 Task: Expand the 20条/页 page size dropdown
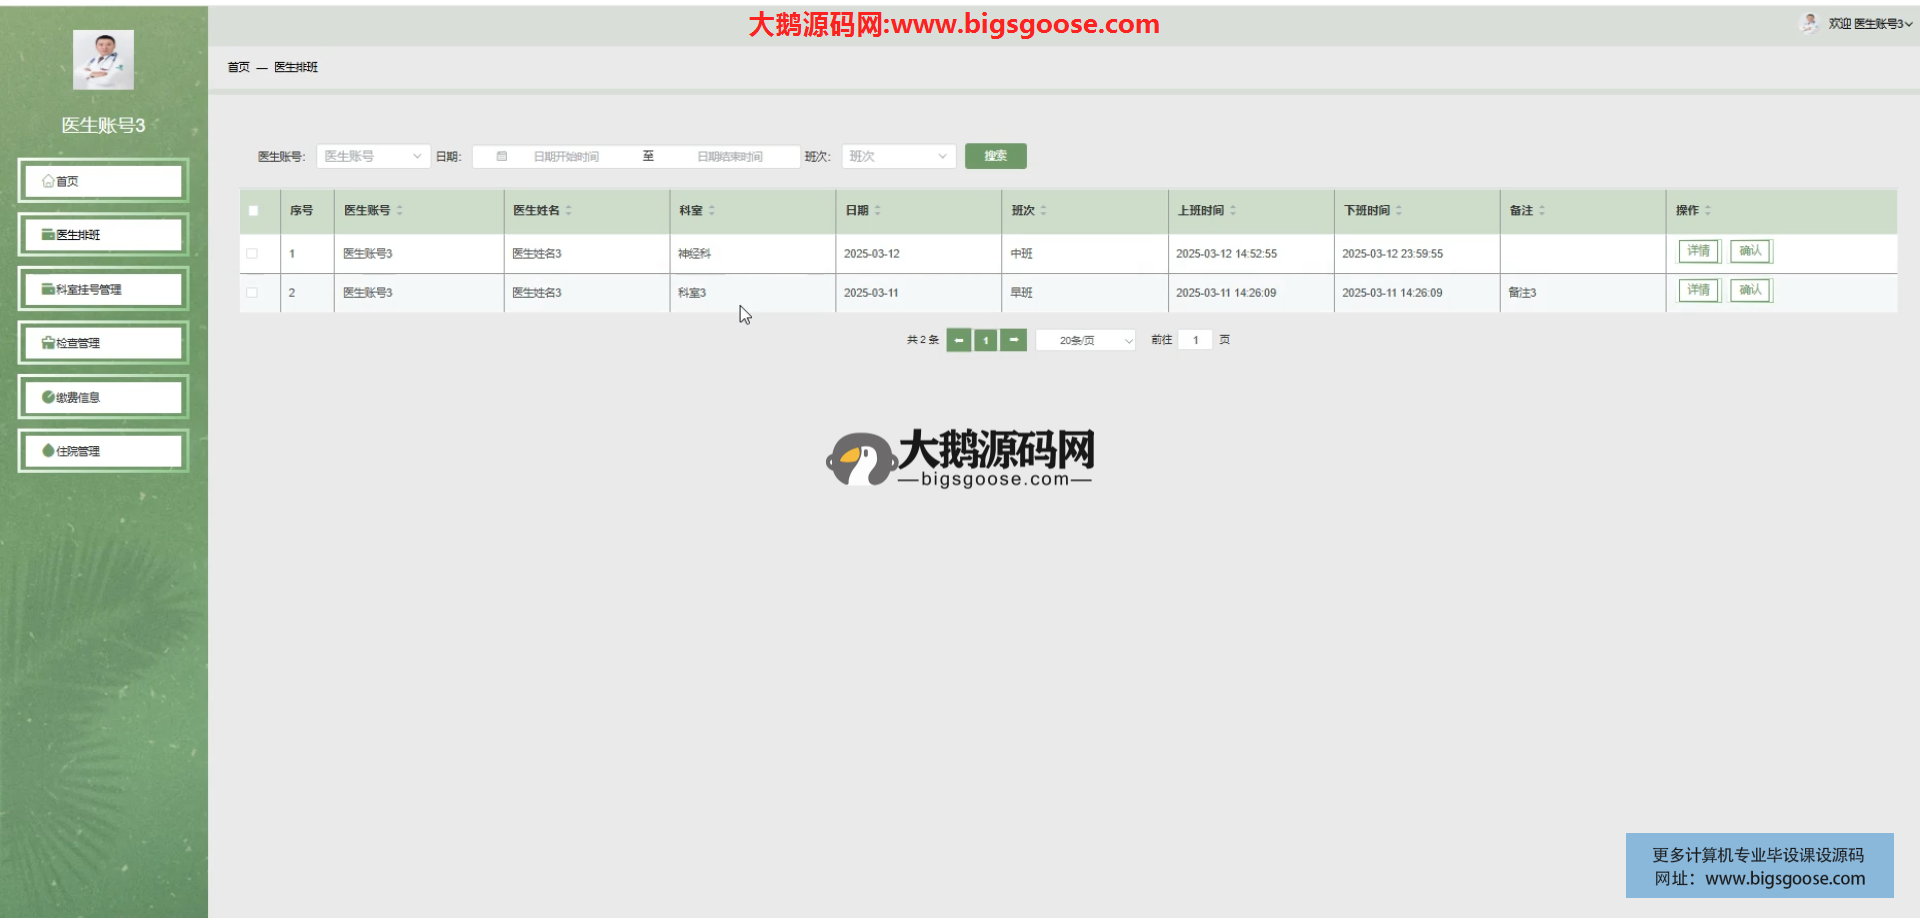click(x=1085, y=341)
